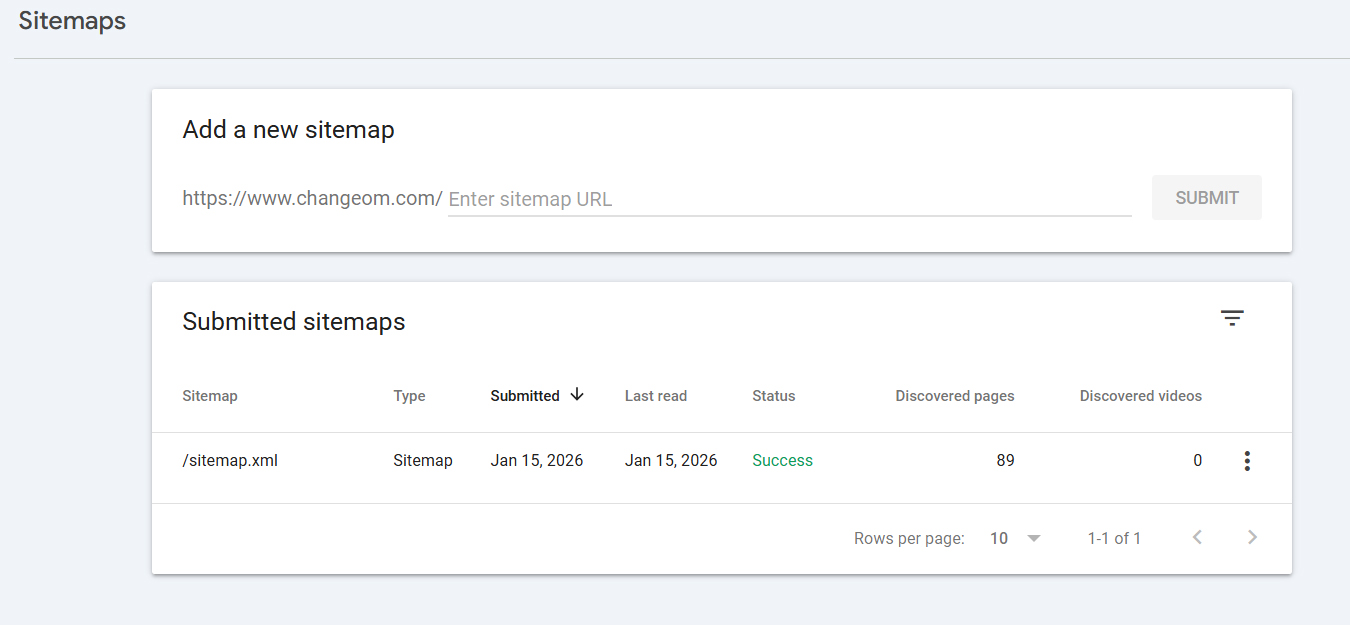Screen dimensions: 1350x625
Task: Click the Discovered videos column header
Action: (1140, 395)
